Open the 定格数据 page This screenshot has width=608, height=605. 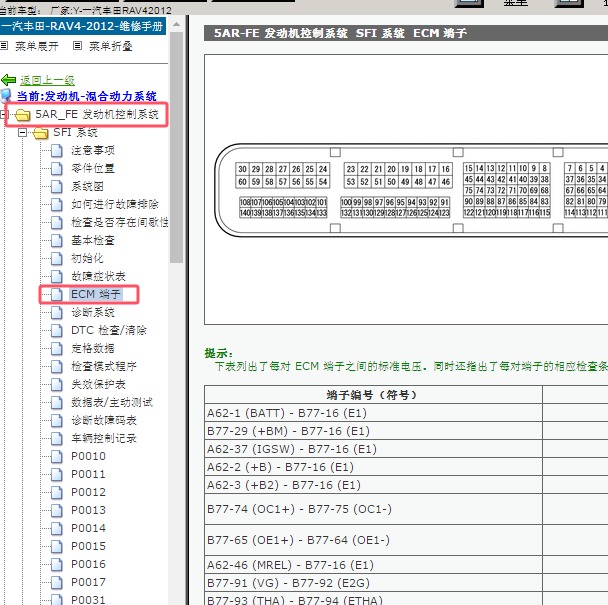[93, 348]
